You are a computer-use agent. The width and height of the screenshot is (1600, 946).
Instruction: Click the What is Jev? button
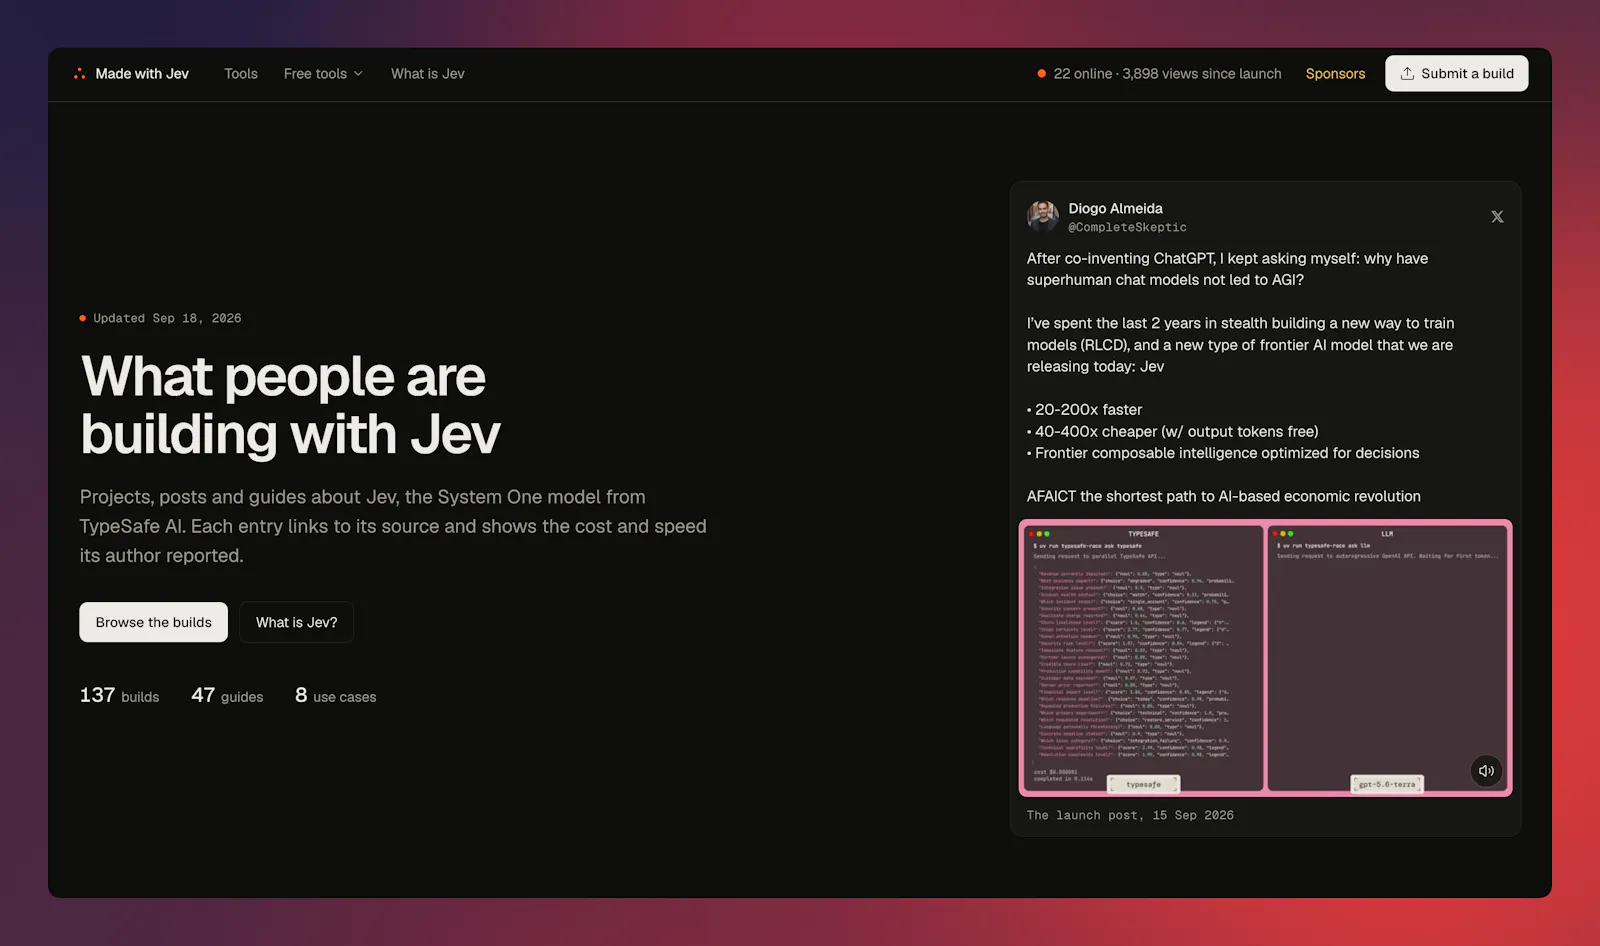pyautogui.click(x=297, y=622)
